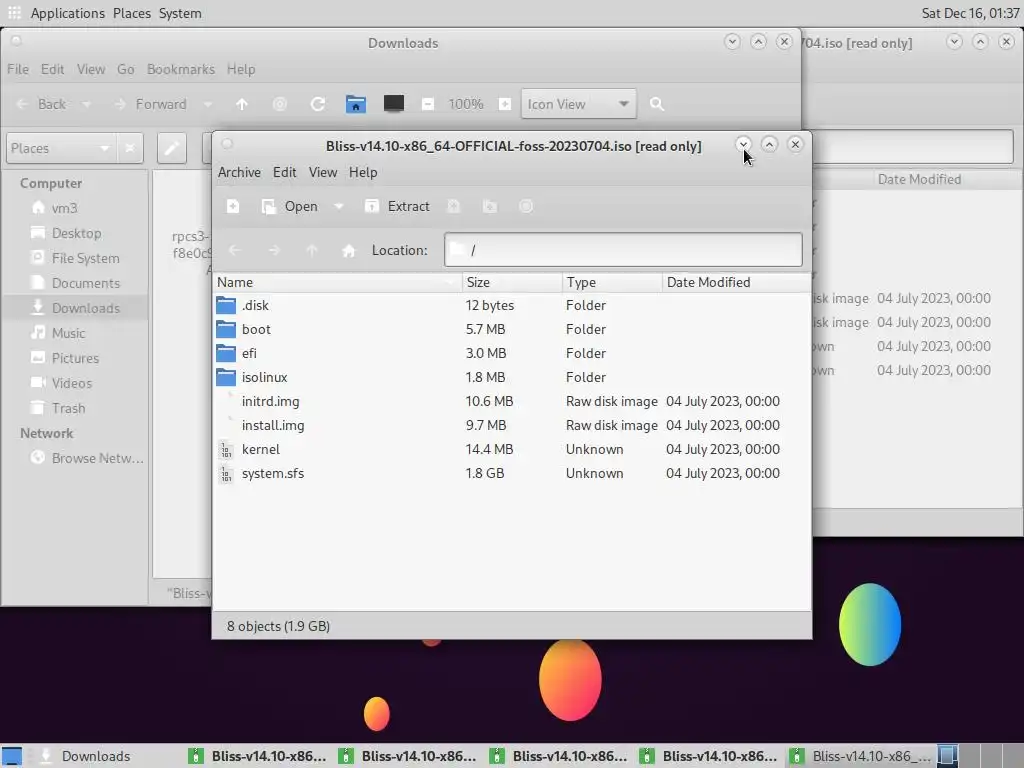1024x768 pixels.
Task: Reload the Downloads folder
Action: pyautogui.click(x=318, y=104)
